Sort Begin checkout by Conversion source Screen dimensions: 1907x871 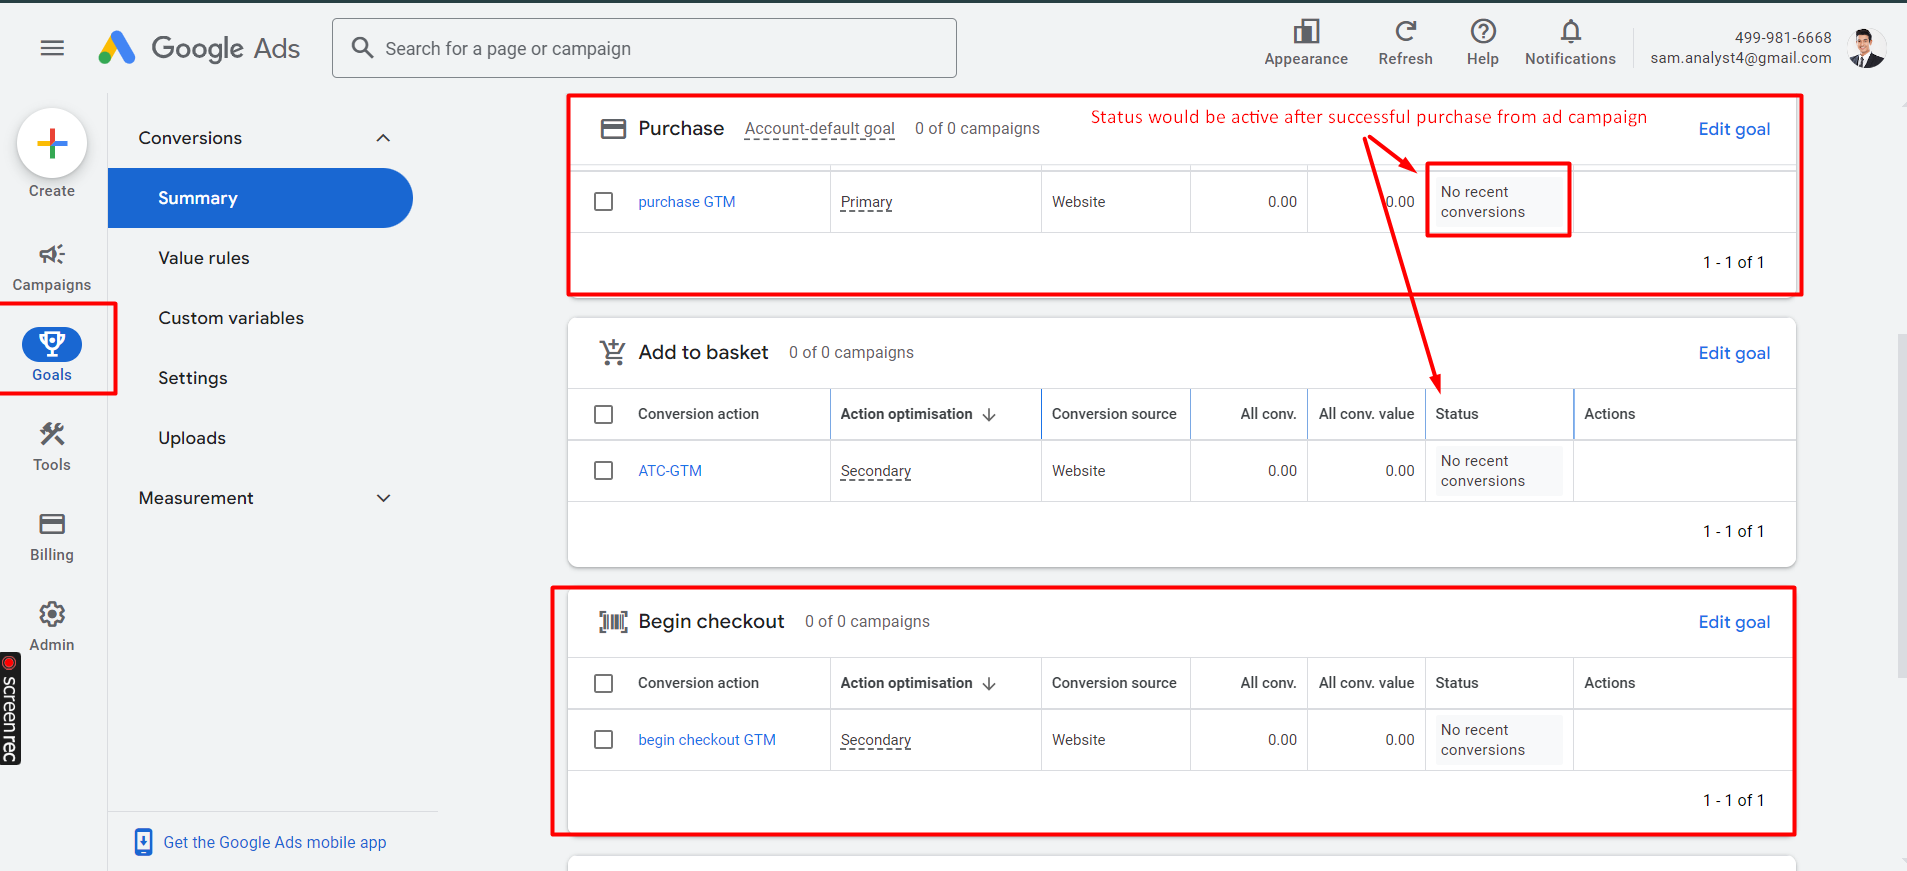click(1114, 683)
